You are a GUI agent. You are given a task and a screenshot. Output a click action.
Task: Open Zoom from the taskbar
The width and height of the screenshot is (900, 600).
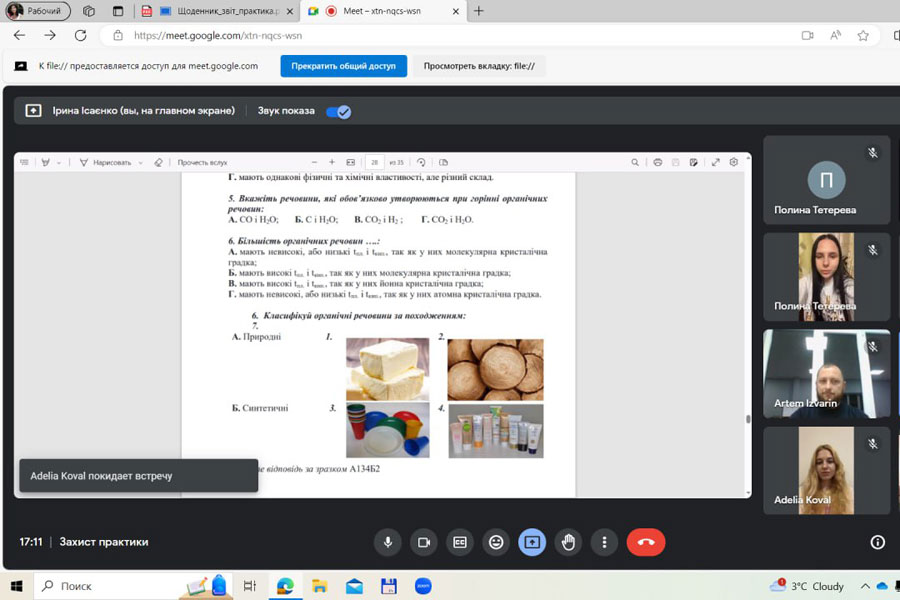[423, 586]
